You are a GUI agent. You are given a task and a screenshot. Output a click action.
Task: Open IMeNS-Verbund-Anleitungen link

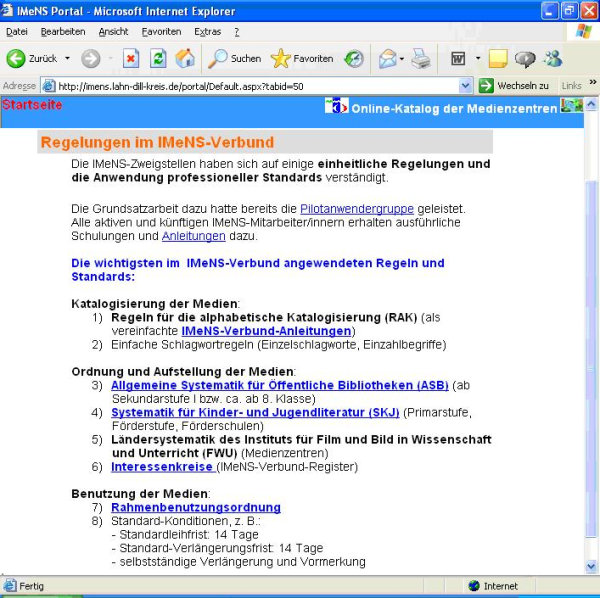(266, 331)
